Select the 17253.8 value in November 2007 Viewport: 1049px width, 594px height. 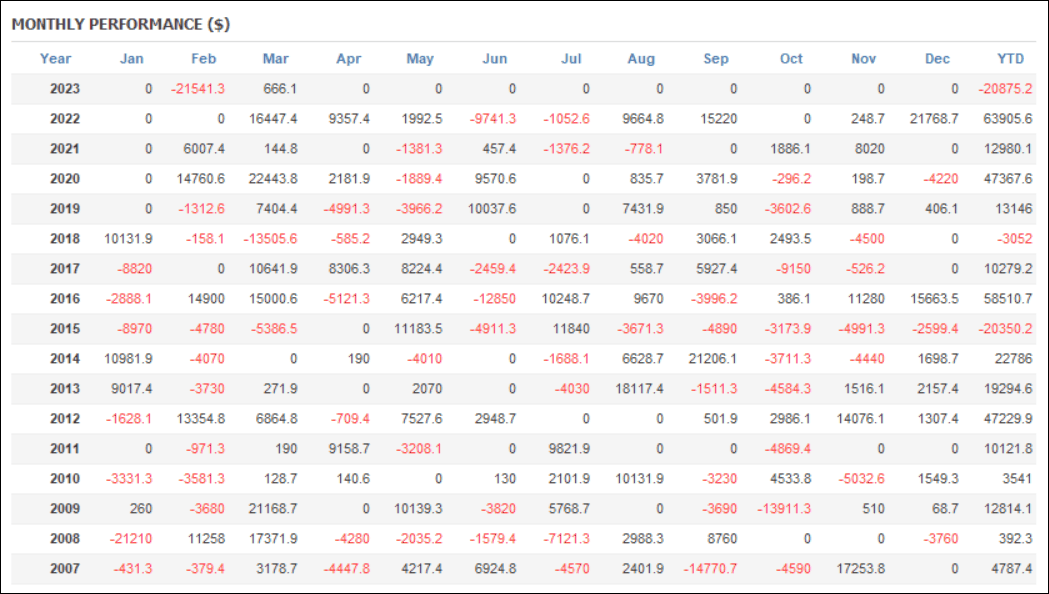(857, 569)
